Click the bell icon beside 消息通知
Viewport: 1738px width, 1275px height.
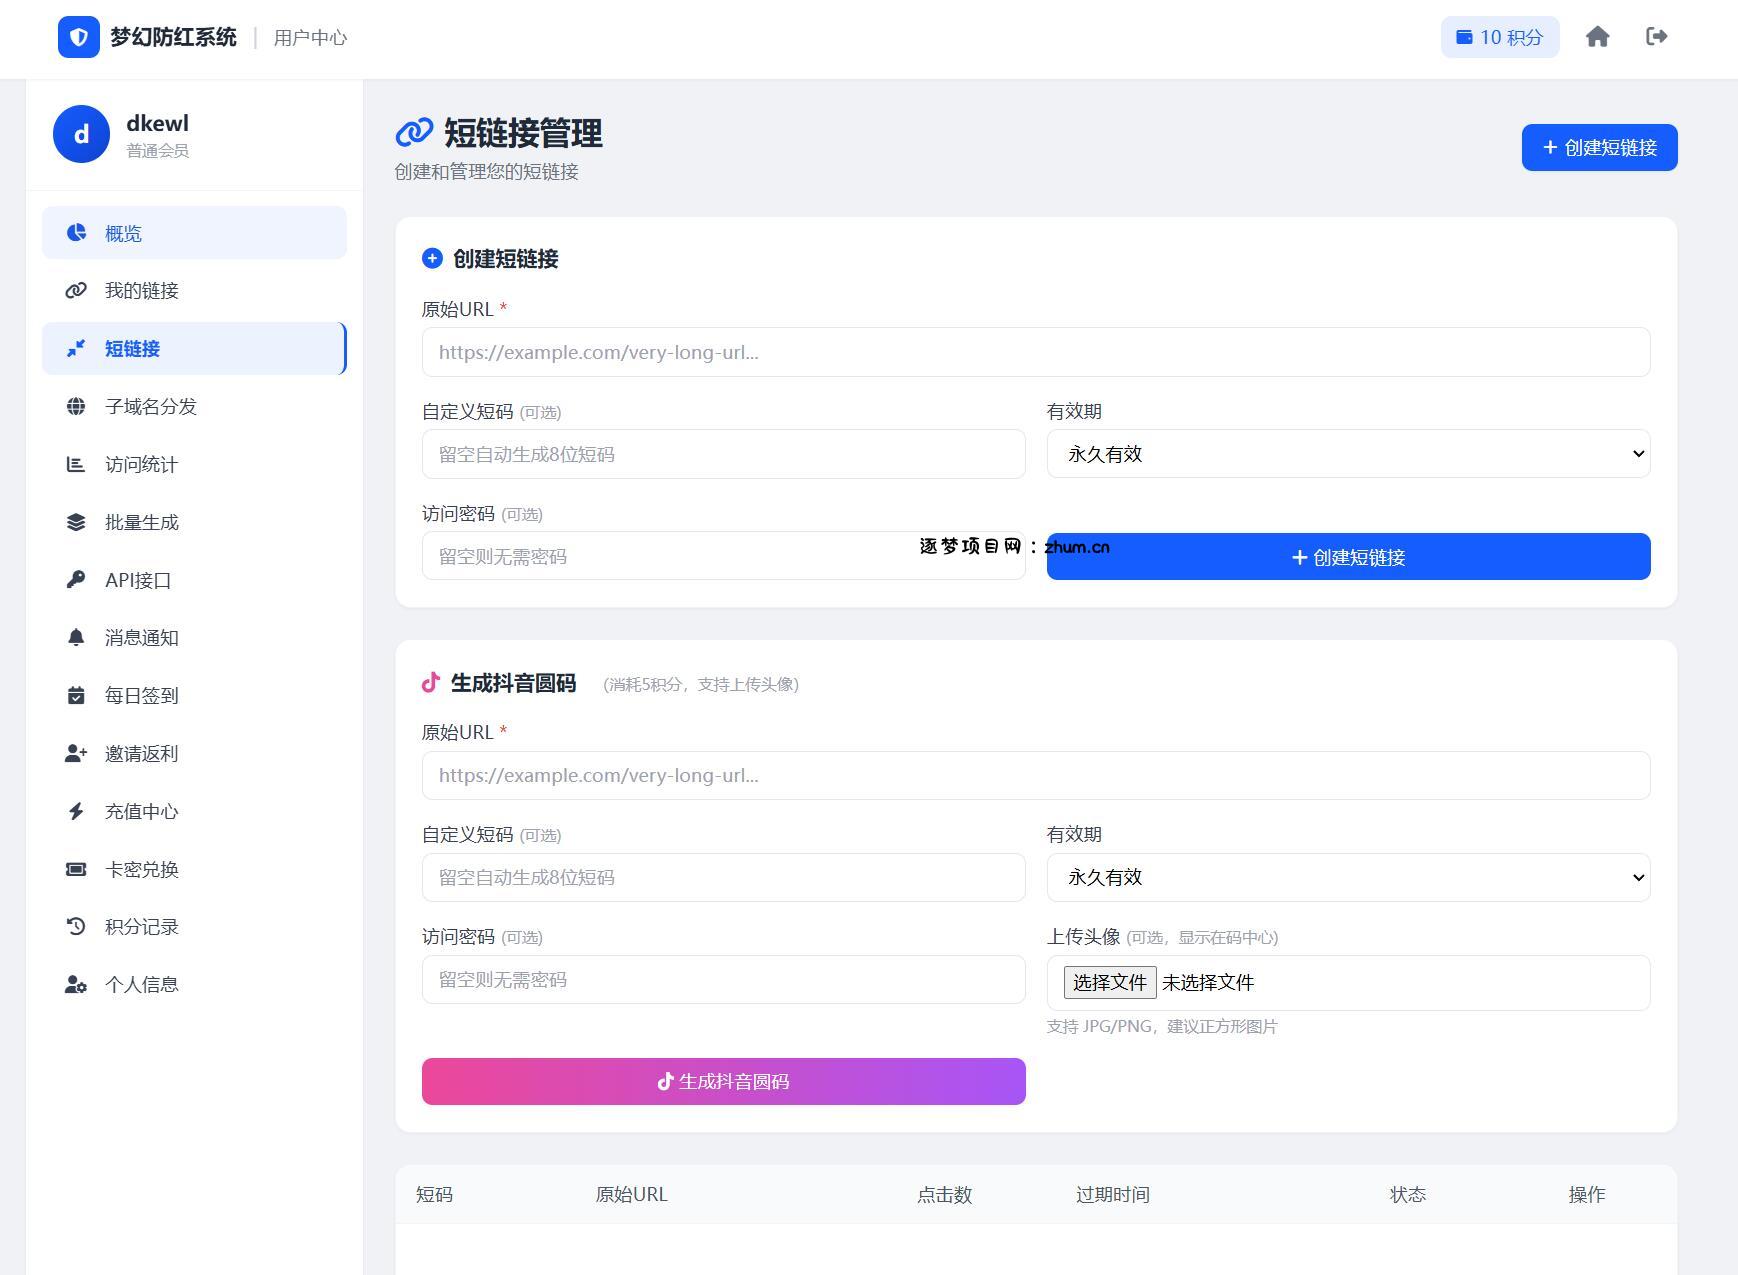76,638
